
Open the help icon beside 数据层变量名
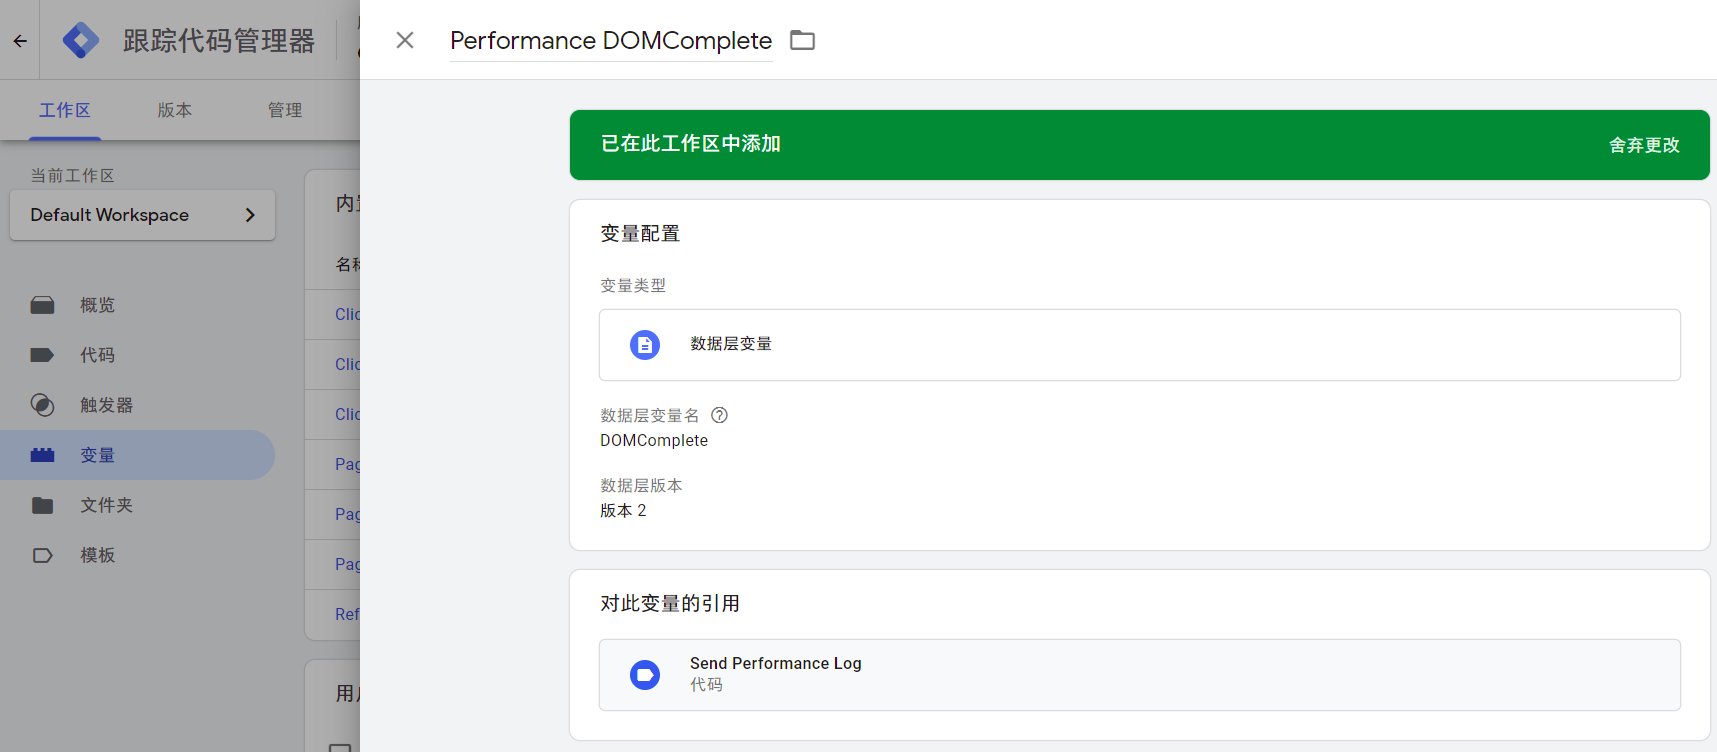point(719,415)
